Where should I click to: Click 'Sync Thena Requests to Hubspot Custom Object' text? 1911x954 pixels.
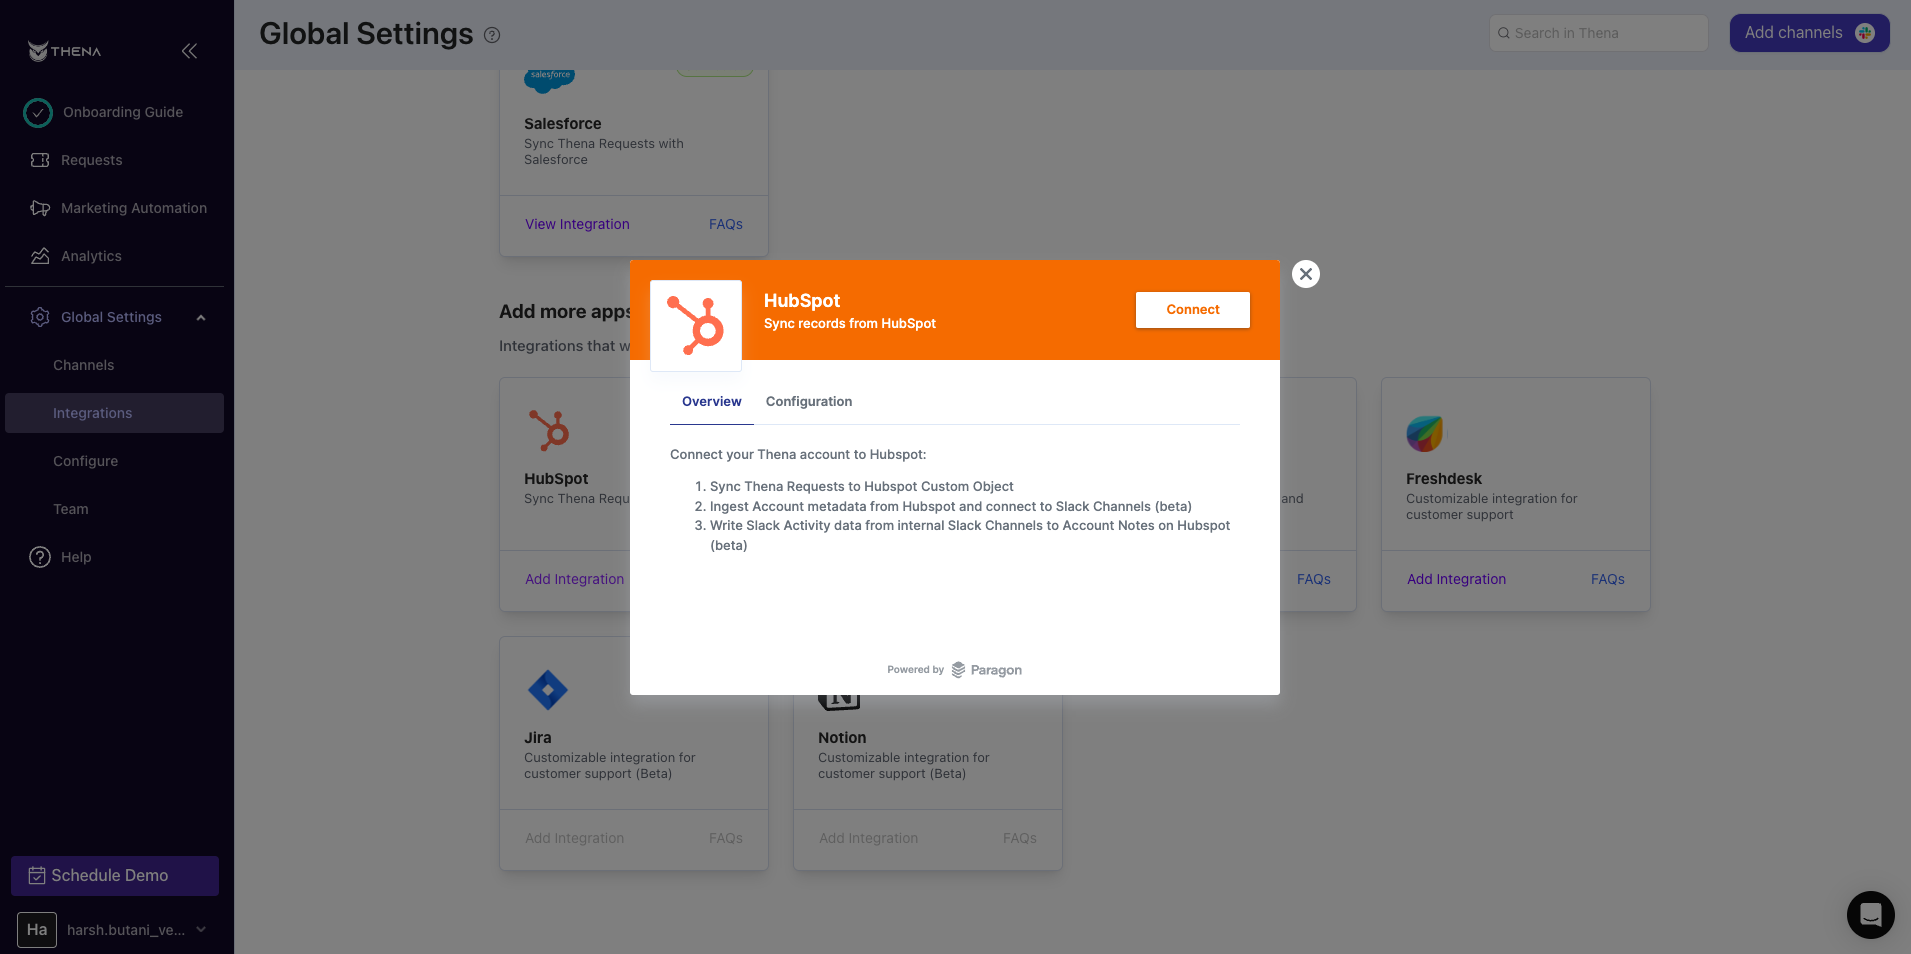click(x=861, y=487)
